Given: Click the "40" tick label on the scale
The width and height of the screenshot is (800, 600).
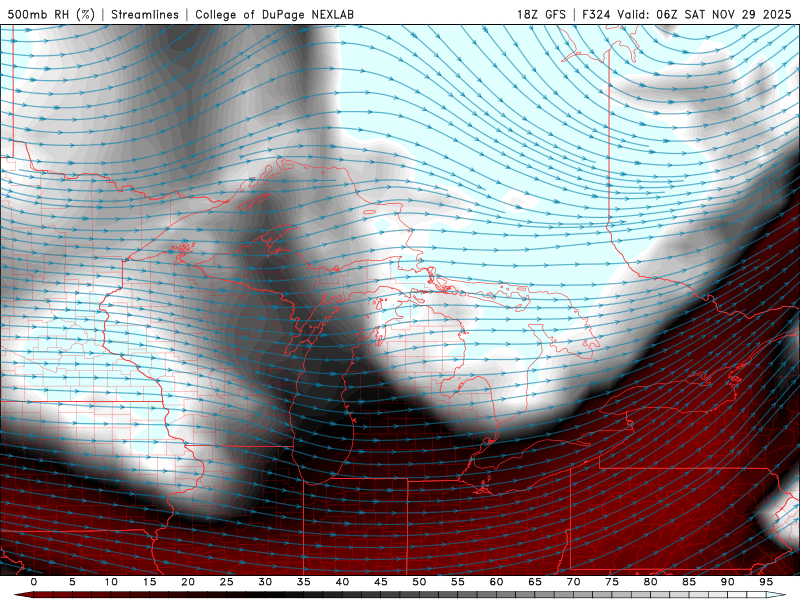Looking at the screenshot, I should click(342, 582).
